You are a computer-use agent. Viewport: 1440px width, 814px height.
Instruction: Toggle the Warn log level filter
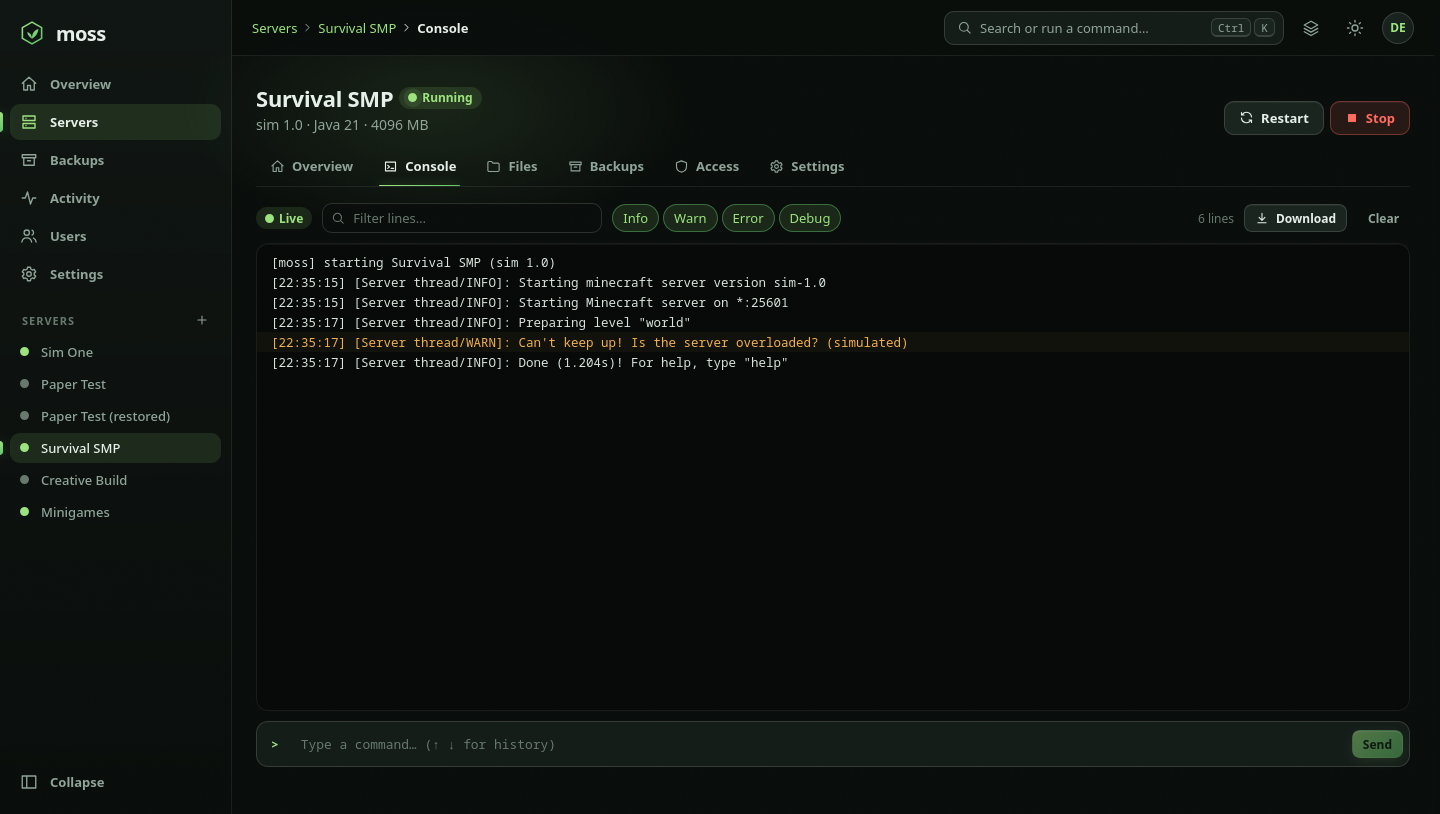coord(690,218)
